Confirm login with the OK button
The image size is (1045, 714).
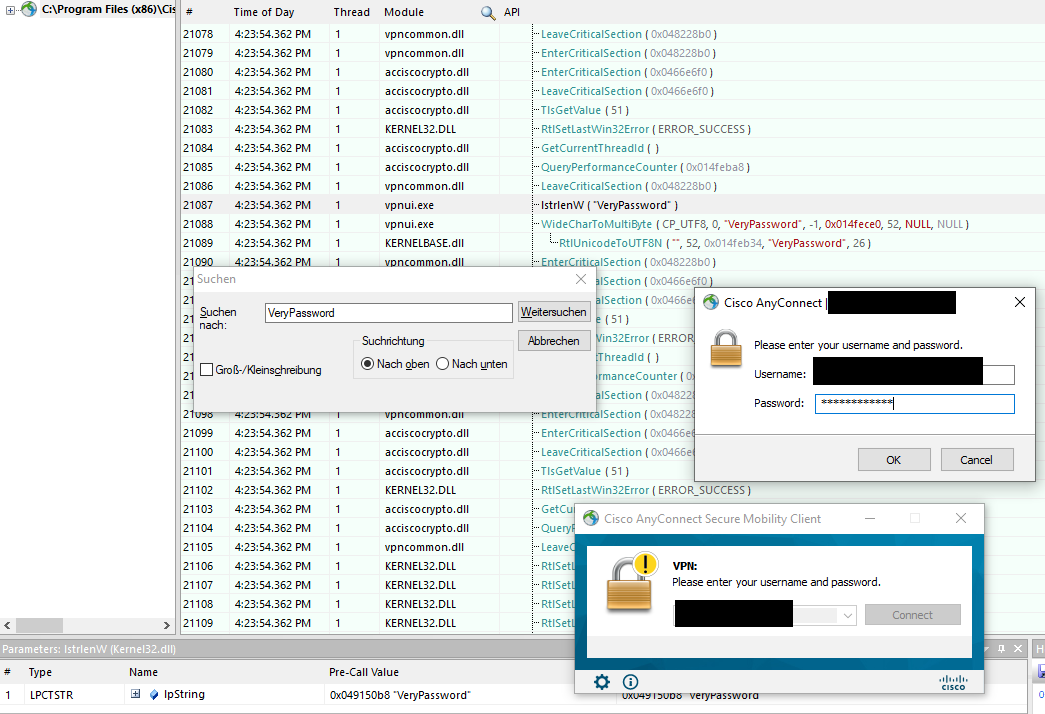(x=894, y=460)
